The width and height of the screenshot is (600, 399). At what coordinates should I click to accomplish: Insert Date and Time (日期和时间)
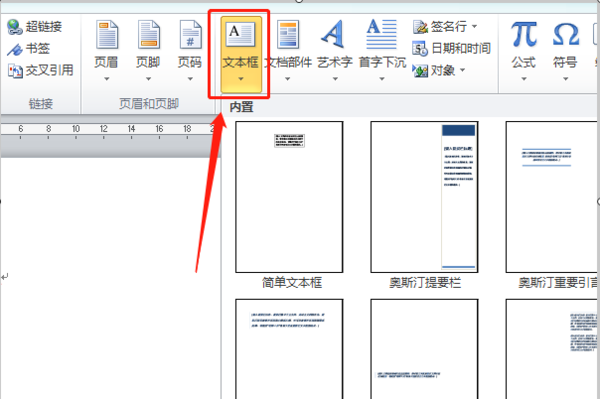click(x=452, y=49)
